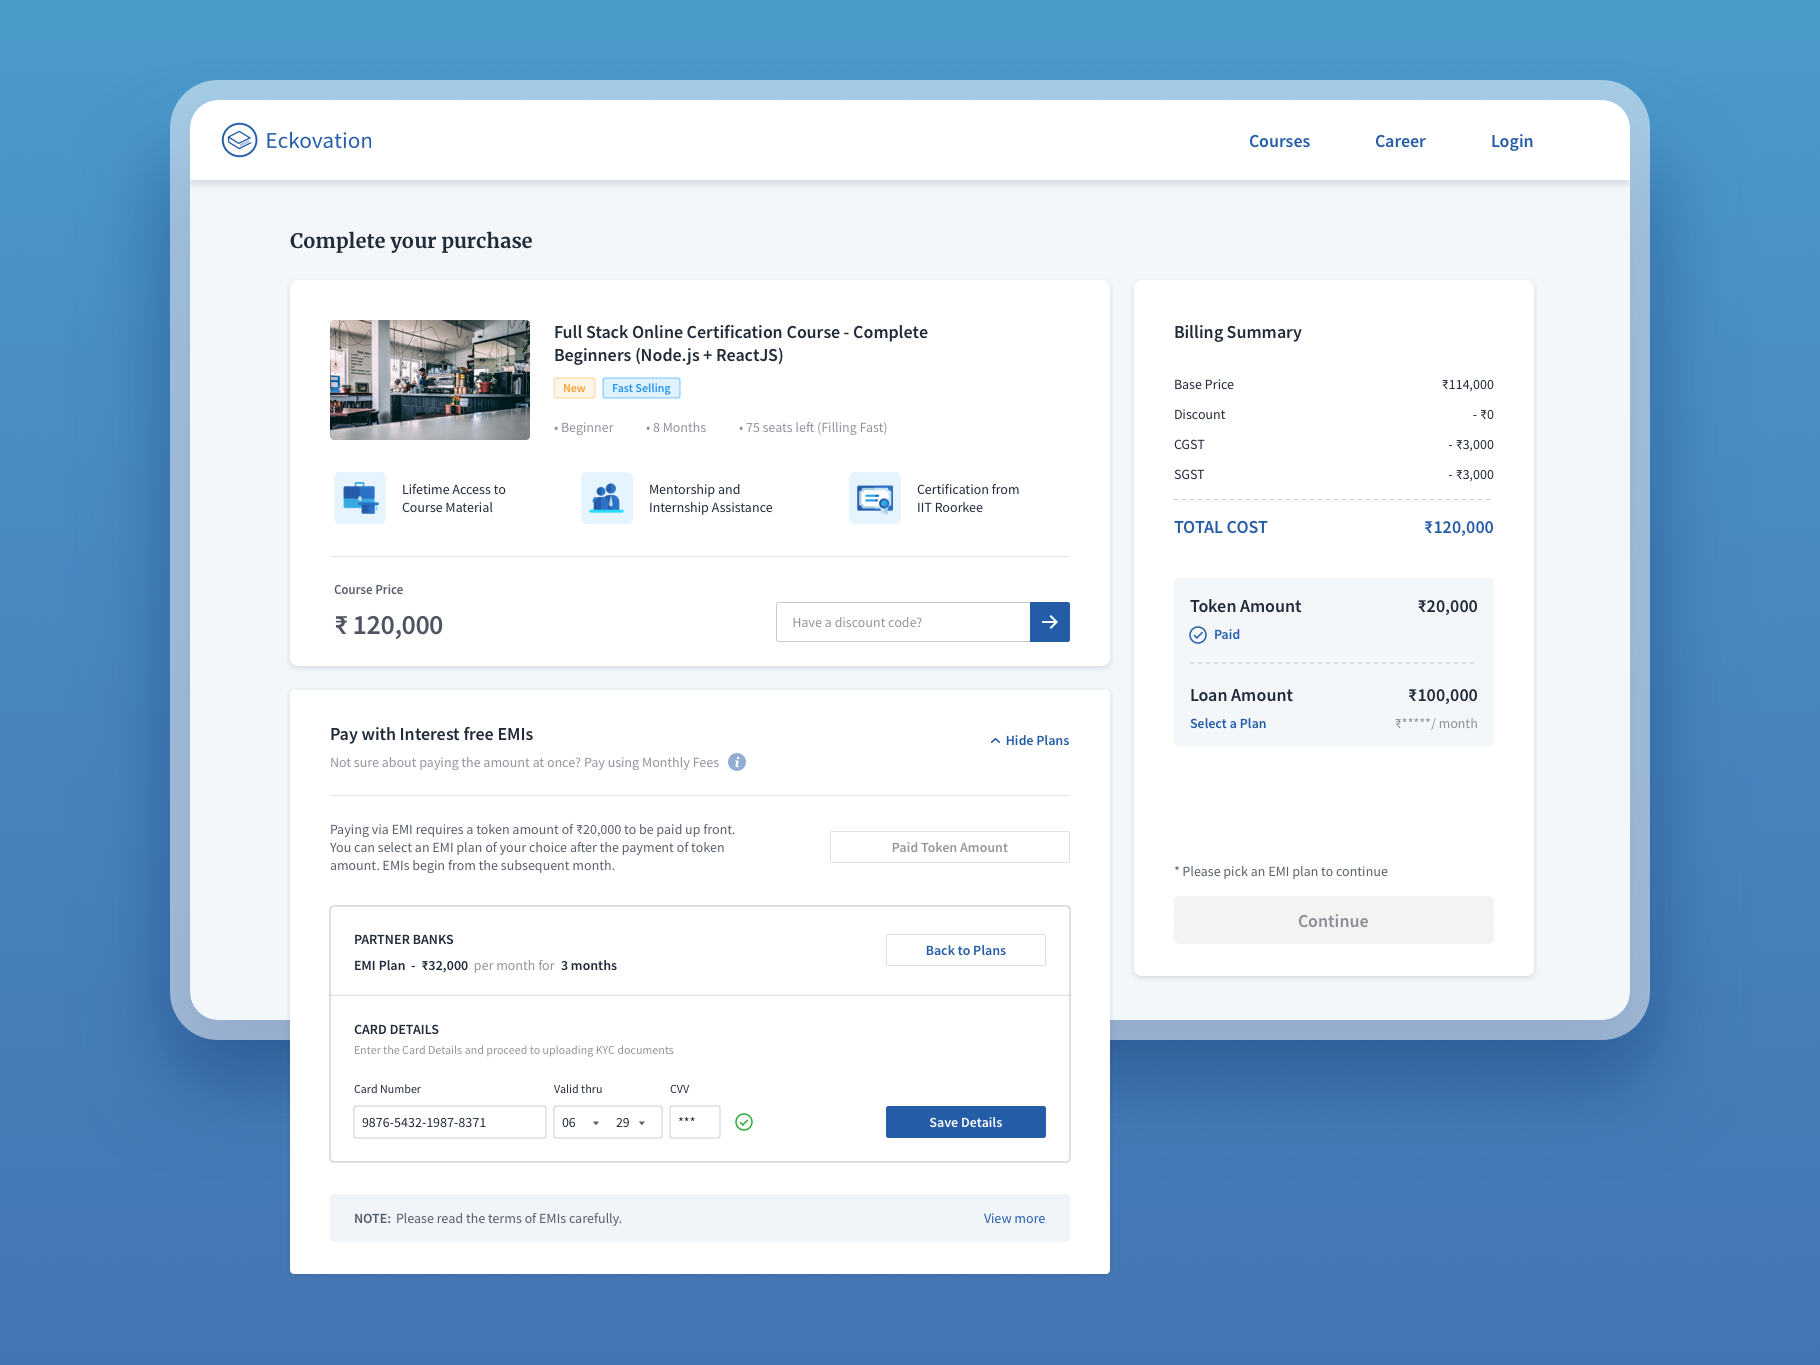Click the Save Details button
This screenshot has width=1820, height=1365.
tap(966, 1122)
